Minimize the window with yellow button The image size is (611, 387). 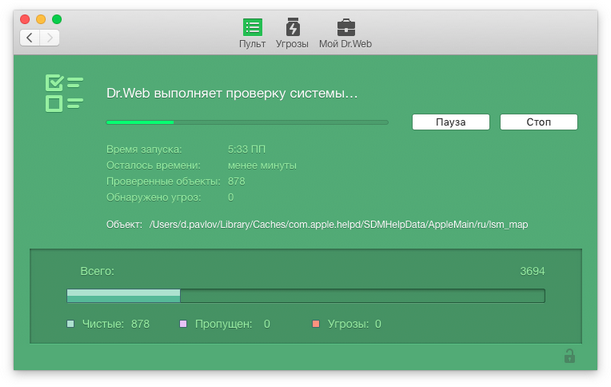point(41,19)
